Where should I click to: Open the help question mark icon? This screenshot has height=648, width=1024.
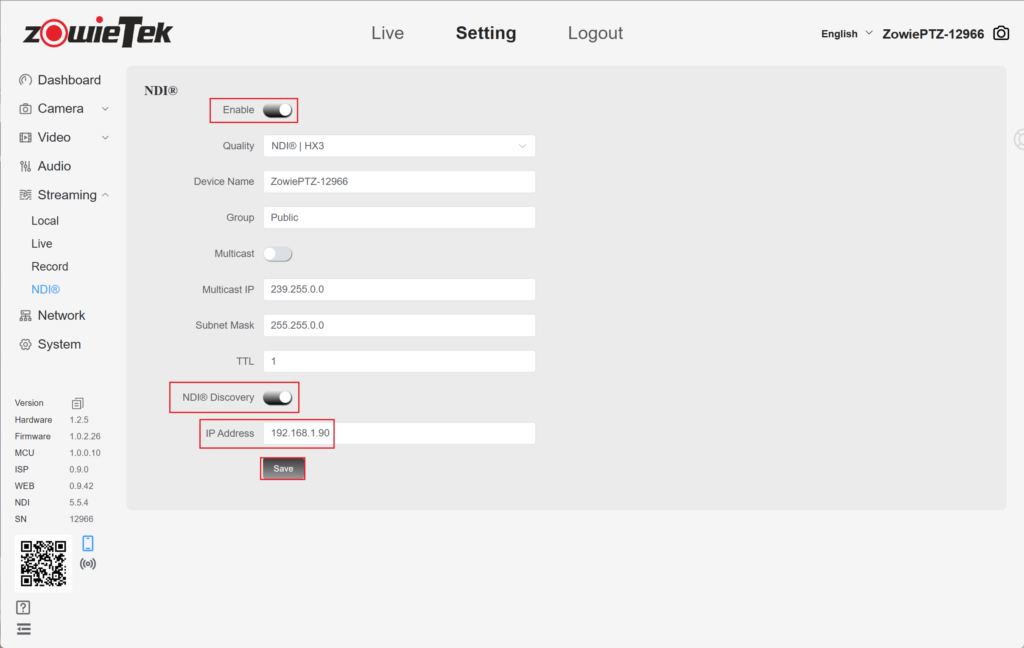click(x=24, y=607)
